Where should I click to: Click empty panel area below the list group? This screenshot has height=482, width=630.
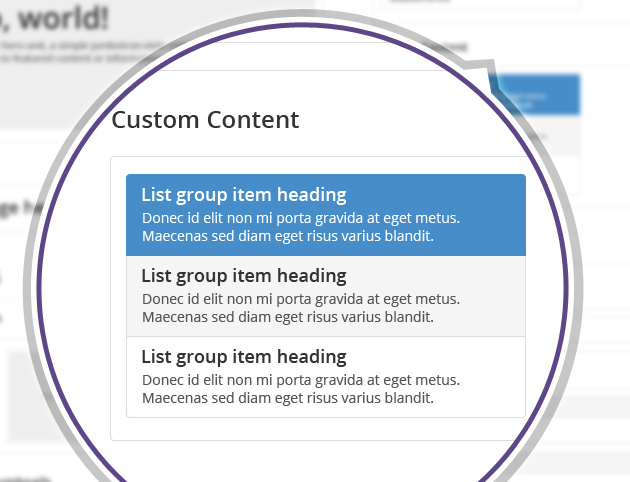[317, 429]
